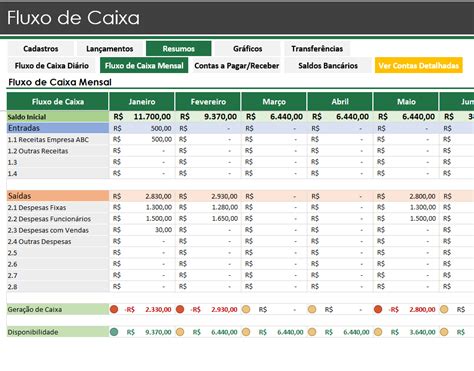Click the yellow indicator for Abril Disponibilidade
This screenshot has width=474, height=371.
pos(312,332)
